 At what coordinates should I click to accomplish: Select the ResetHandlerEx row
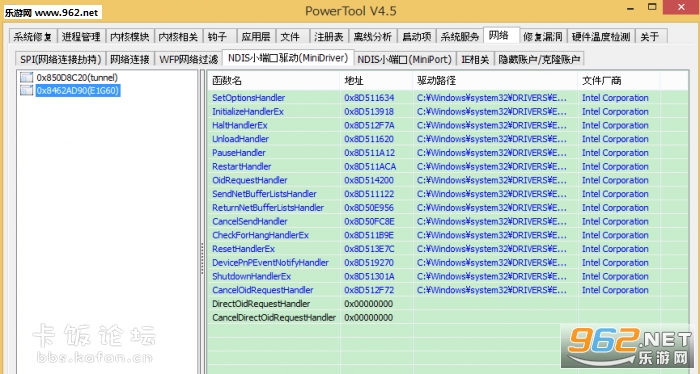(448, 249)
